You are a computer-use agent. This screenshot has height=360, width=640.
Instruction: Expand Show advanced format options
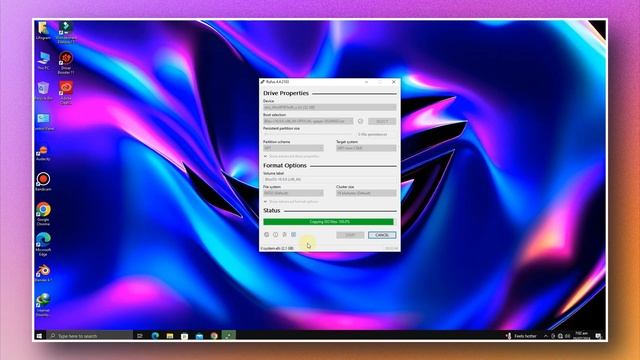point(291,202)
